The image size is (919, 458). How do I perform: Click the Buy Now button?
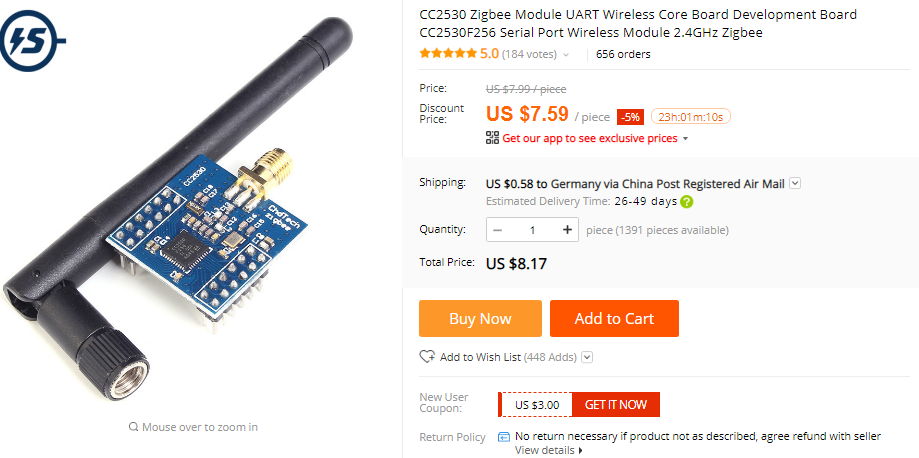481,318
